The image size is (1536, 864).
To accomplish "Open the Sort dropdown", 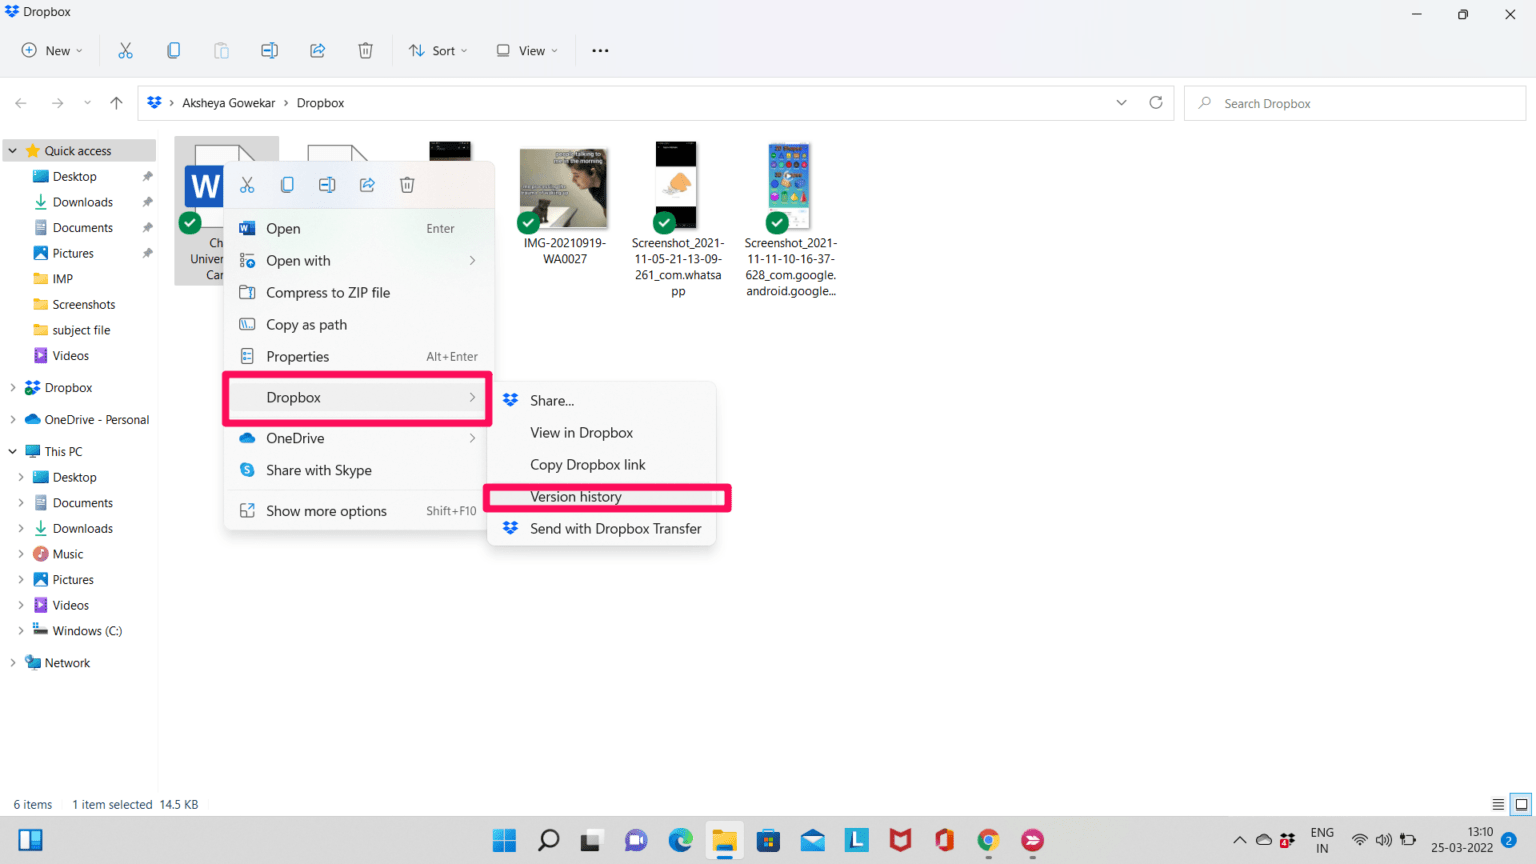I will click(438, 50).
